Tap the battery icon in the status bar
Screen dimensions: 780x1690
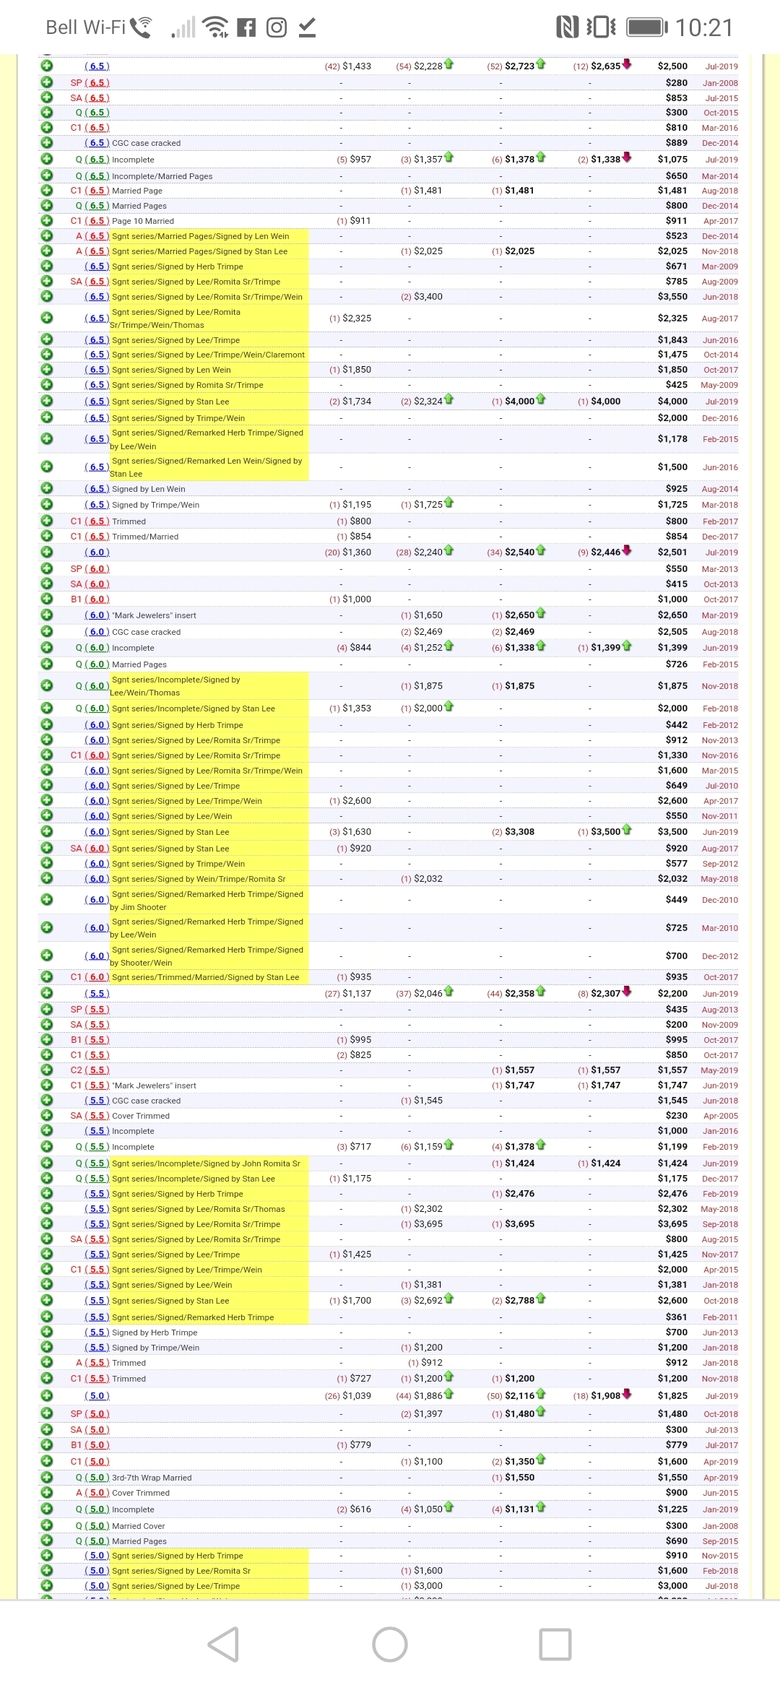click(x=647, y=27)
